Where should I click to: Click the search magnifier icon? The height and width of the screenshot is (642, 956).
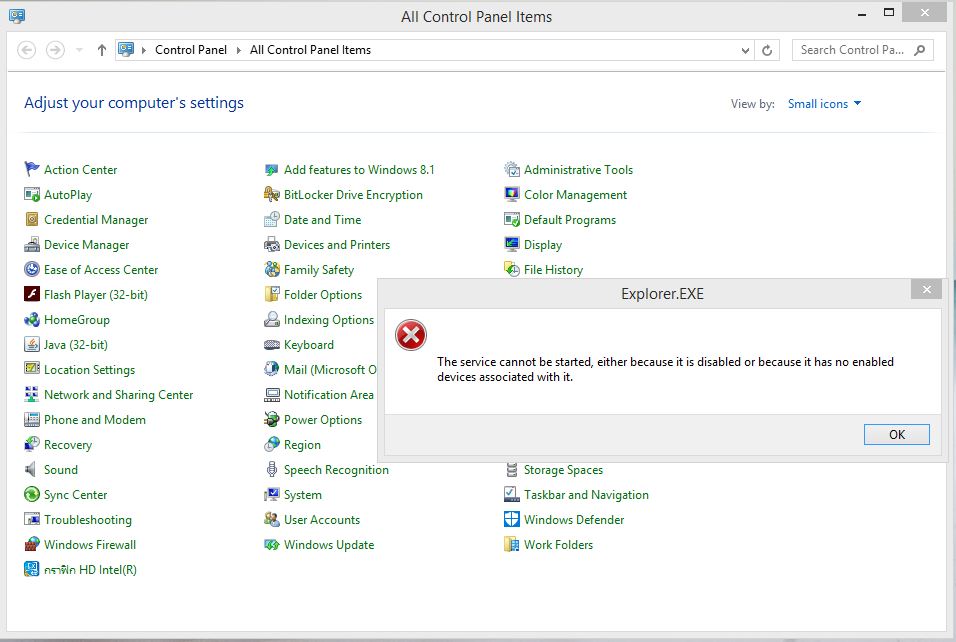pyautogui.click(x=919, y=50)
